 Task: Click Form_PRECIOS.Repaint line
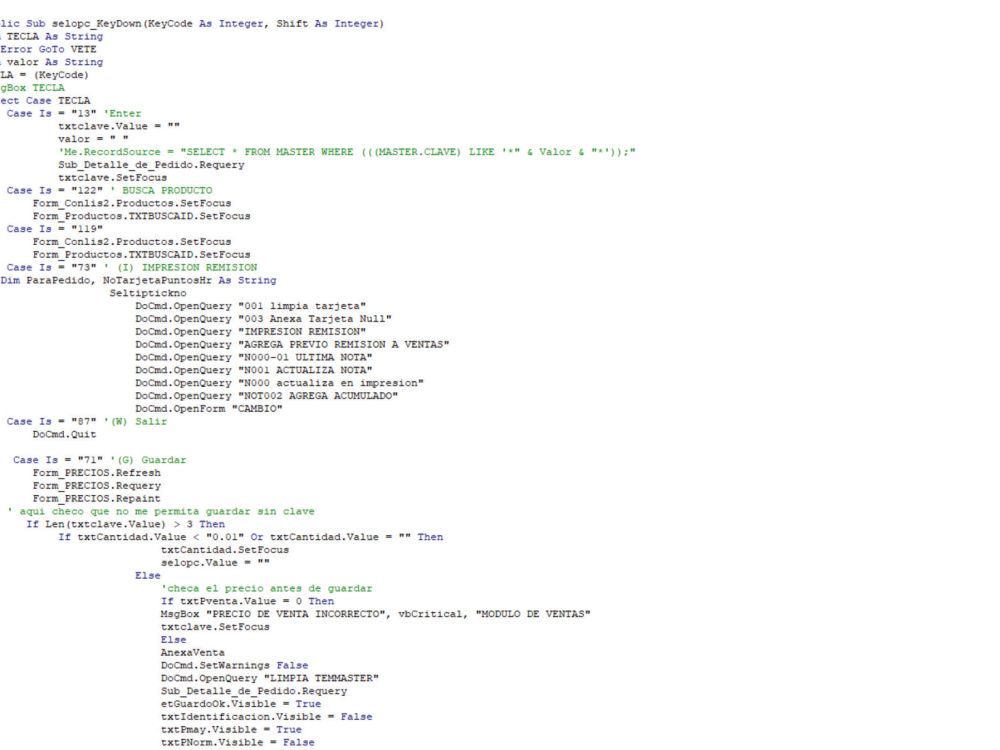[97, 498]
